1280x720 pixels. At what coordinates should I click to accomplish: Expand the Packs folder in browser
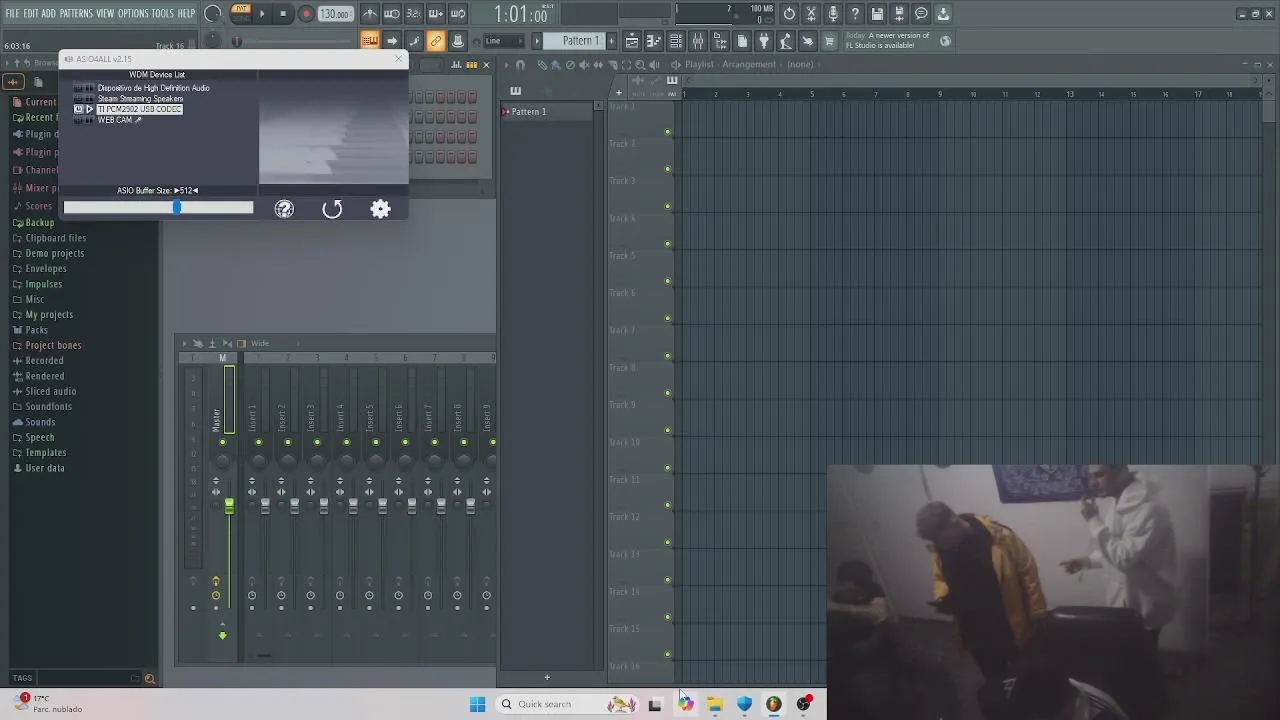pos(36,330)
